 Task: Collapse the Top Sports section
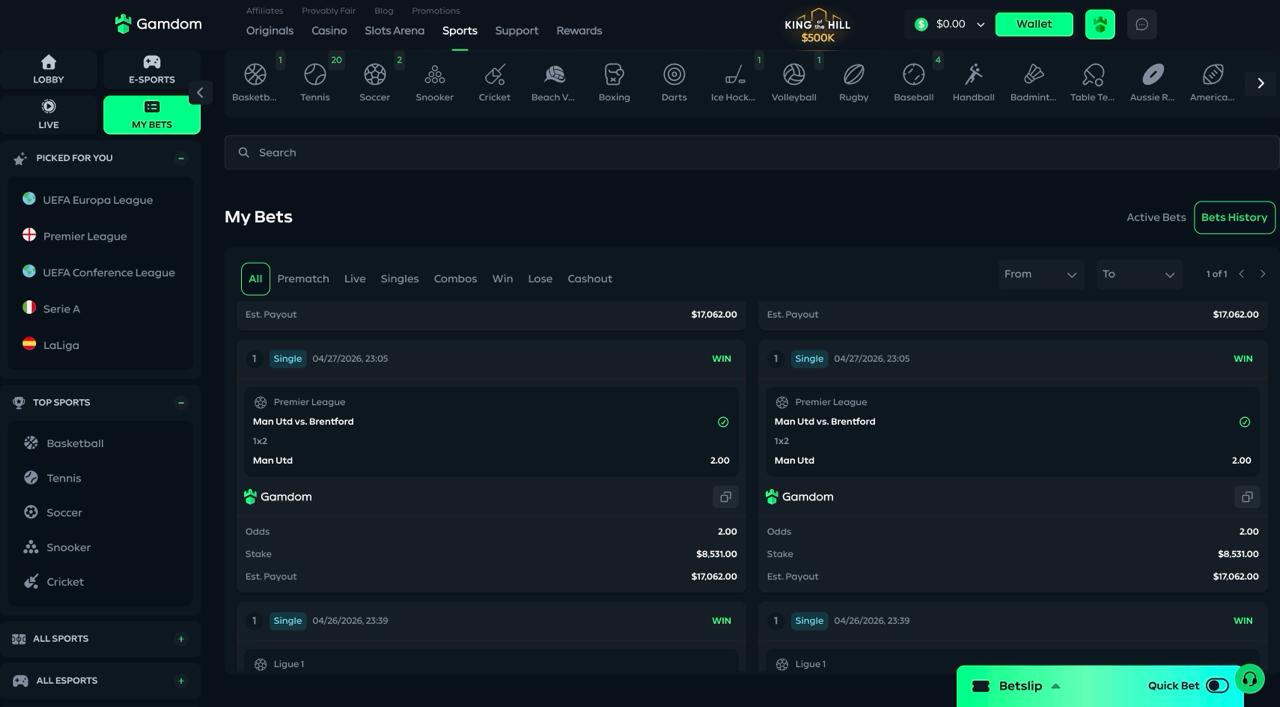pyautogui.click(x=181, y=403)
